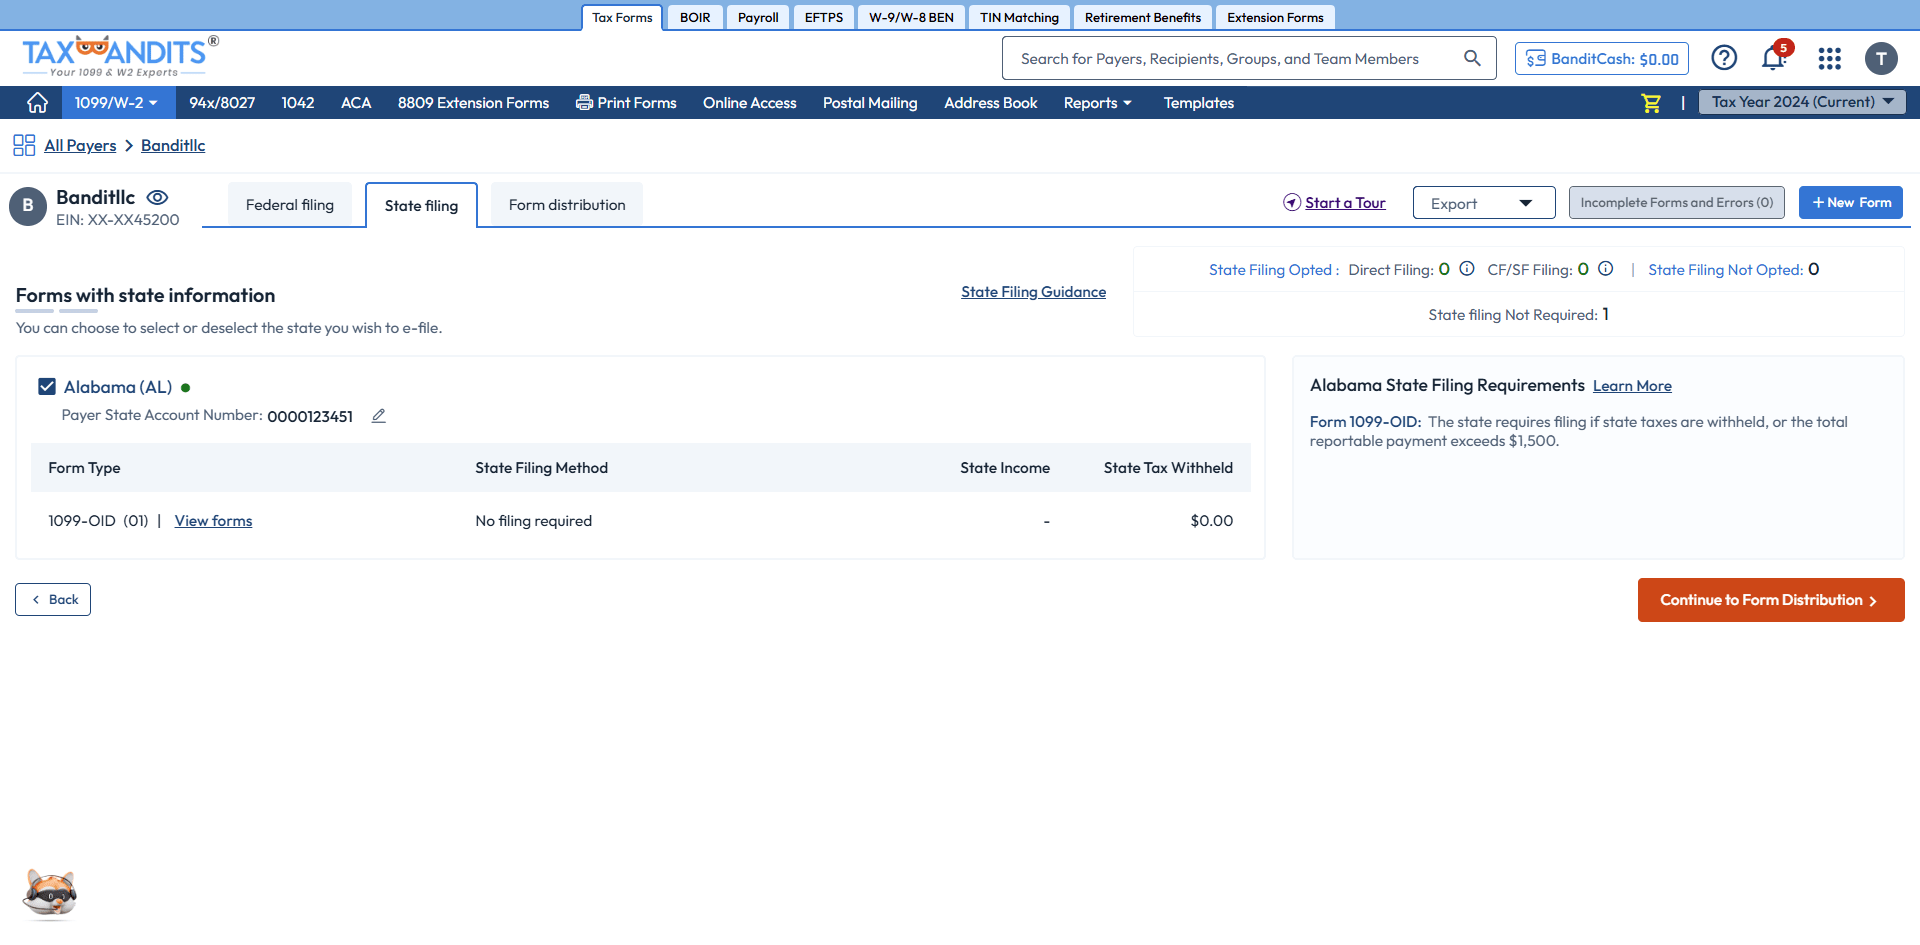The height and width of the screenshot is (945, 1920).
Task: Click View forms link for 1099-OID
Action: [214, 521]
